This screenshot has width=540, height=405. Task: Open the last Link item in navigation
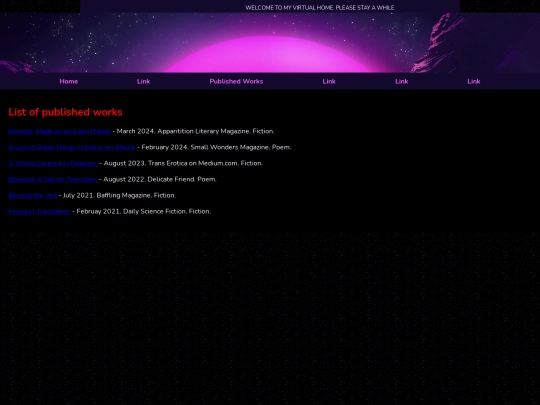coord(474,82)
